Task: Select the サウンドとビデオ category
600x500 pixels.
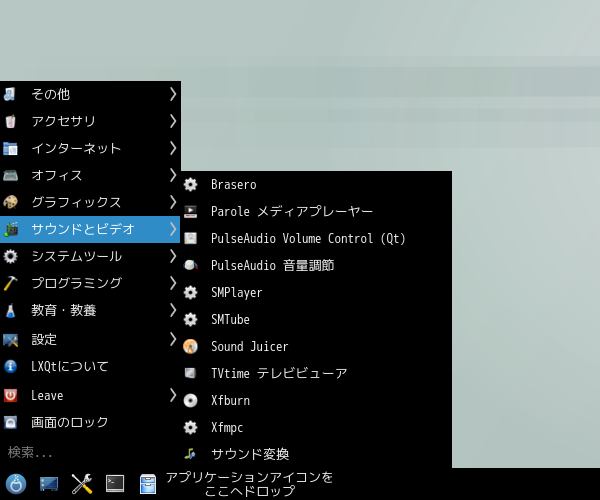Action: click(x=90, y=229)
